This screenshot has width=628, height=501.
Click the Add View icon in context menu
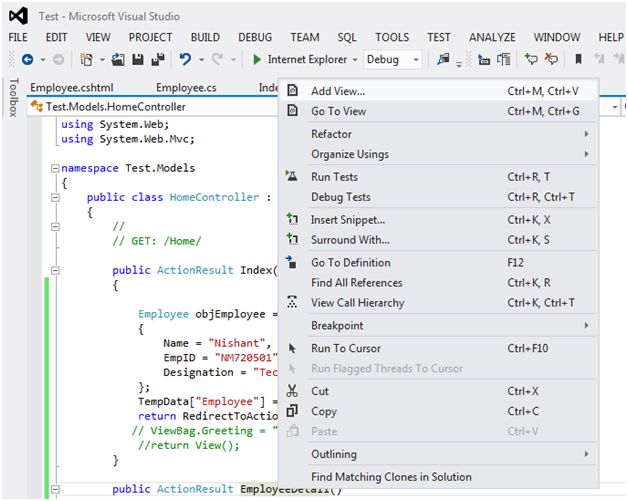[x=292, y=91]
